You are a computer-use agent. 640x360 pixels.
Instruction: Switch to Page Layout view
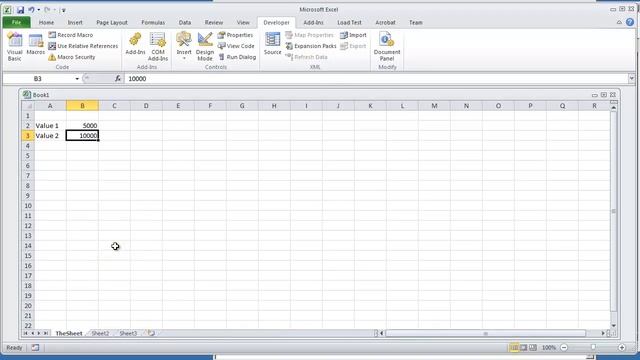point(524,348)
